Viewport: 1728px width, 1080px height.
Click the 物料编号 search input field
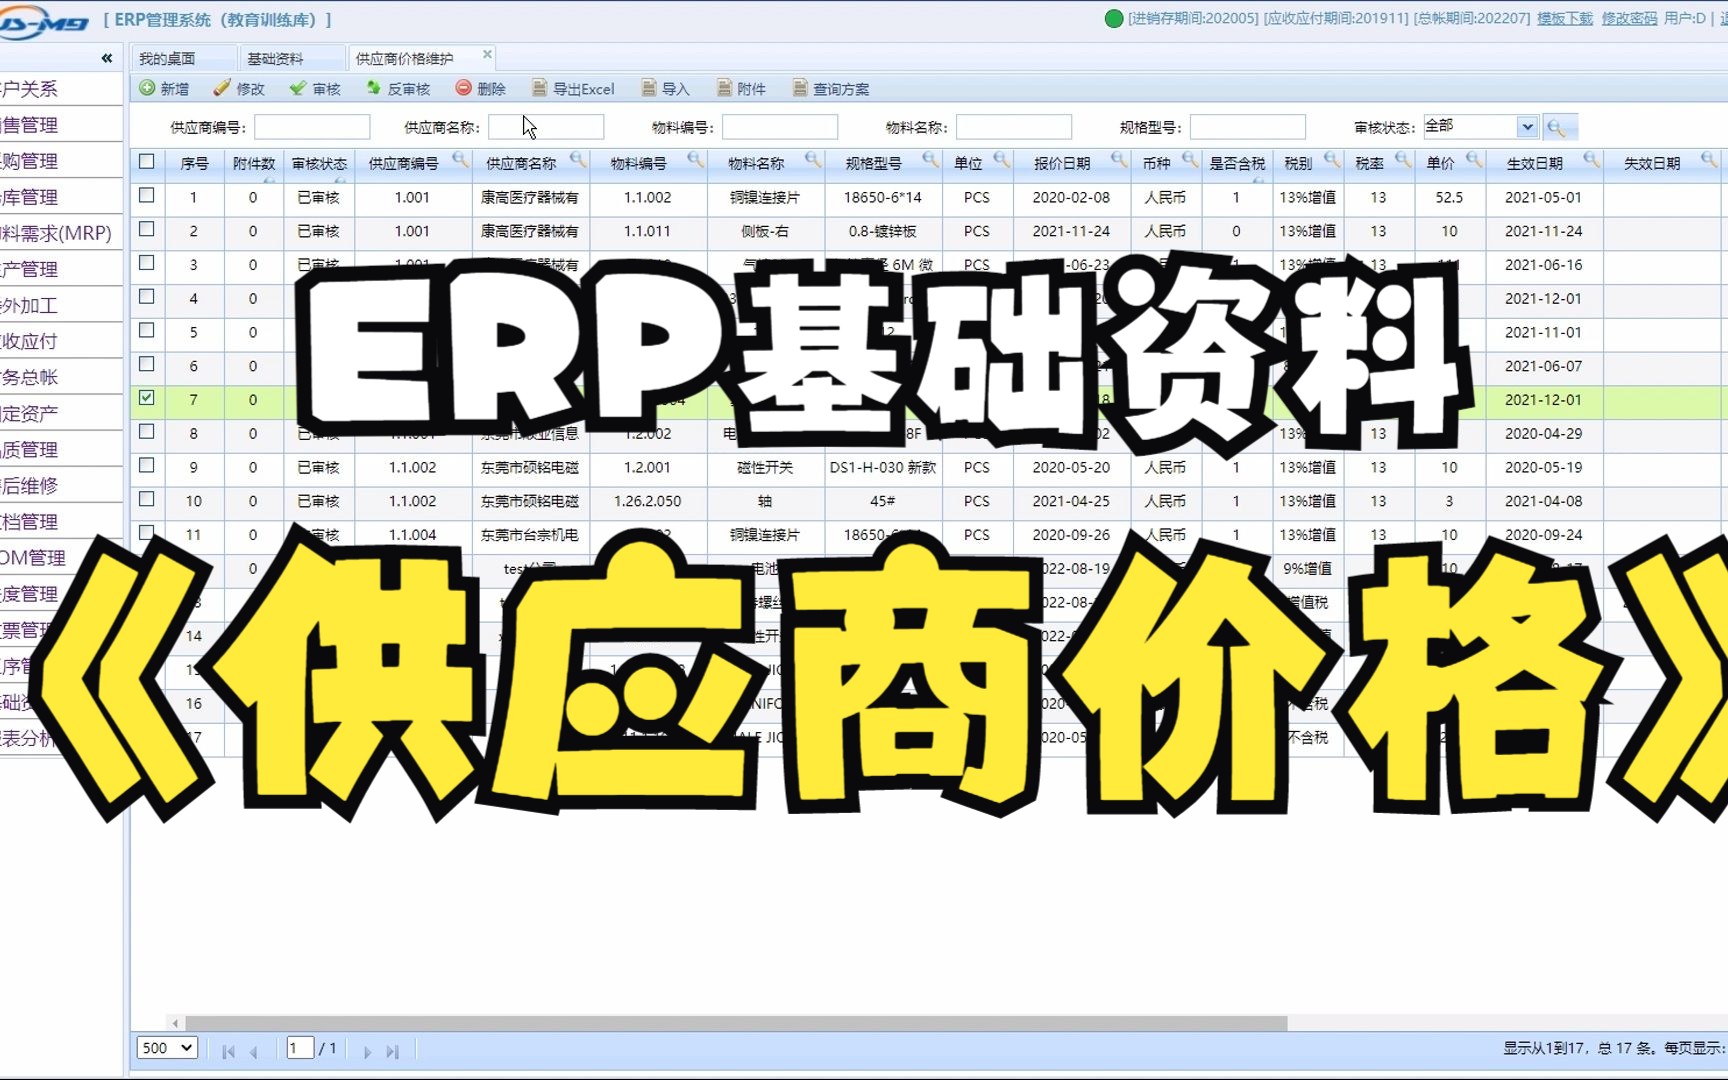(x=780, y=127)
